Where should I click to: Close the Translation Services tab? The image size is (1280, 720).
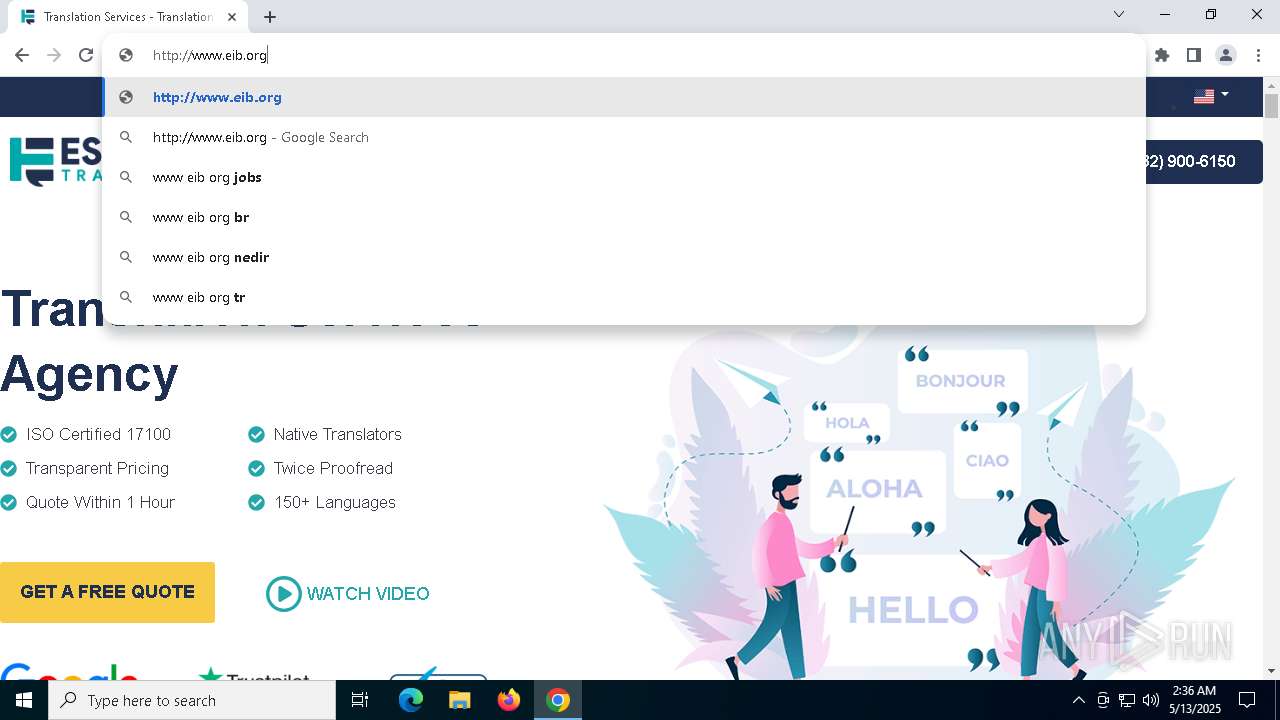(232, 17)
